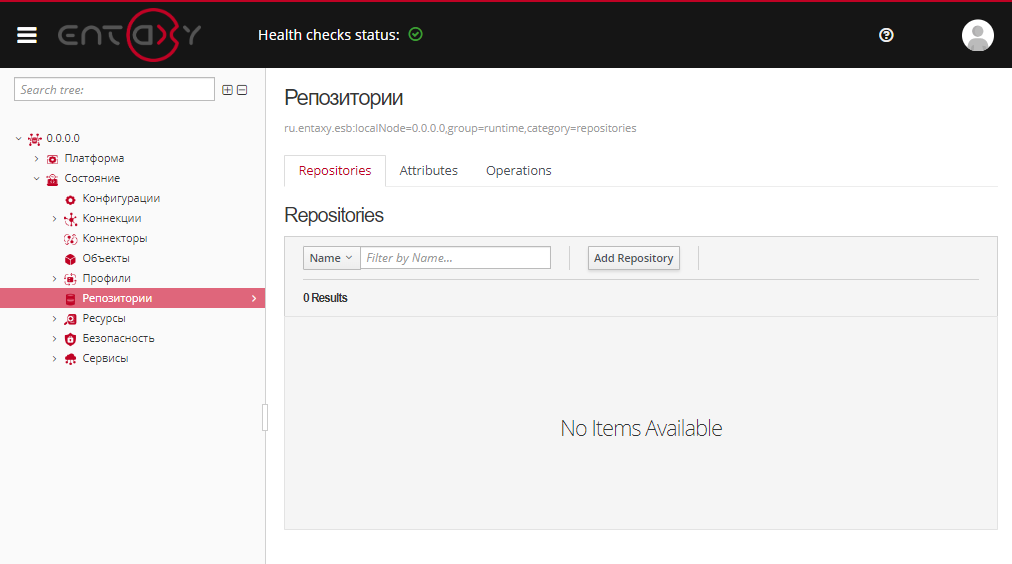The width and height of the screenshot is (1012, 564).
Task: Click the Health checks status label
Action: tap(329, 35)
